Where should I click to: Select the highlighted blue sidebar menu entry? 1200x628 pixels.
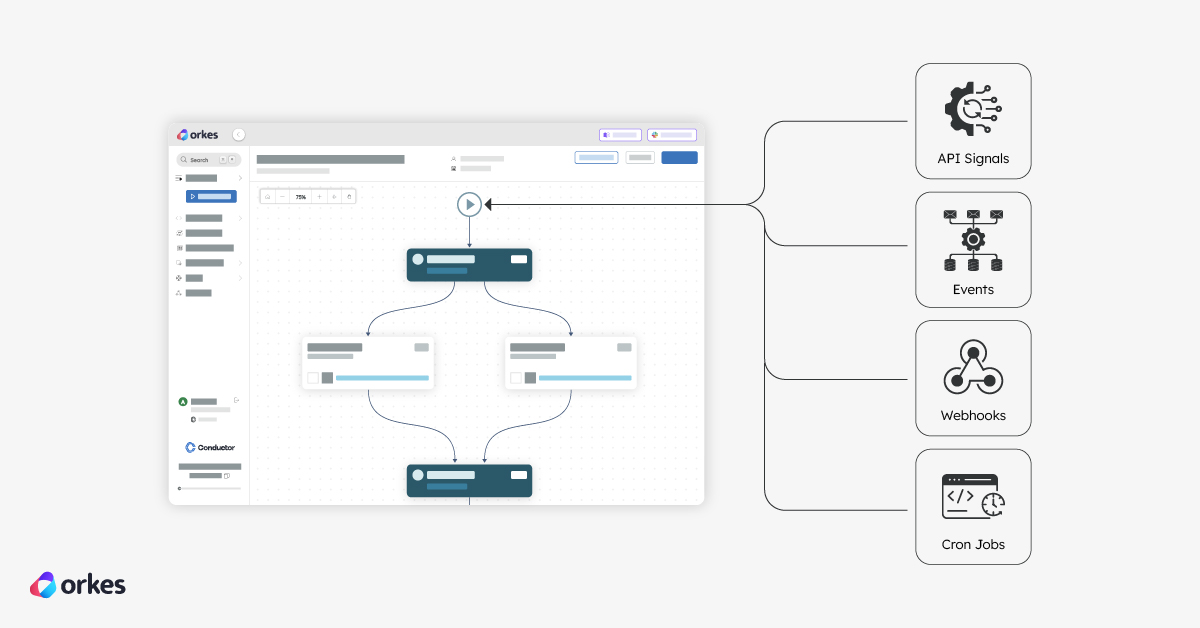pos(211,196)
